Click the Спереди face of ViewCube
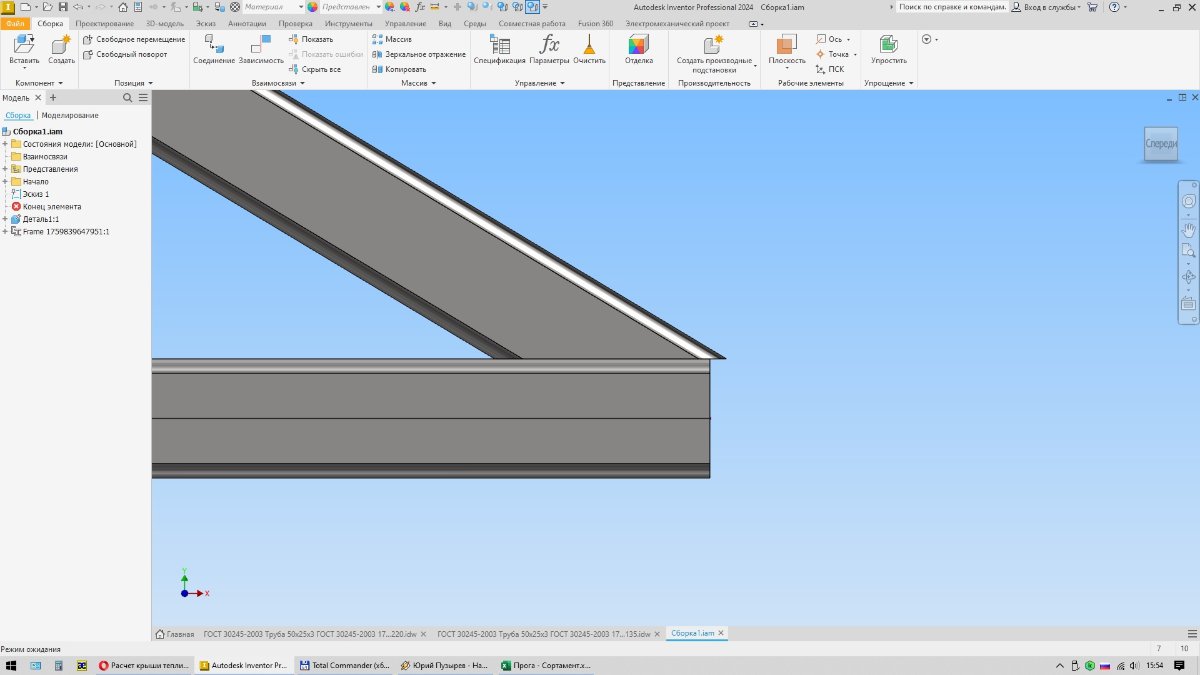The image size is (1200, 675). pyautogui.click(x=1160, y=144)
